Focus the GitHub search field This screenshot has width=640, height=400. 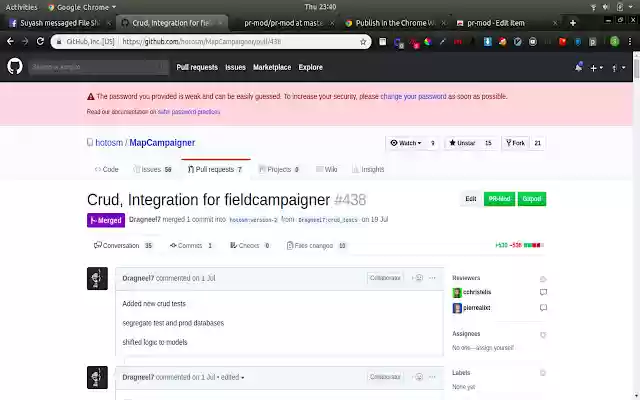[x=98, y=67]
